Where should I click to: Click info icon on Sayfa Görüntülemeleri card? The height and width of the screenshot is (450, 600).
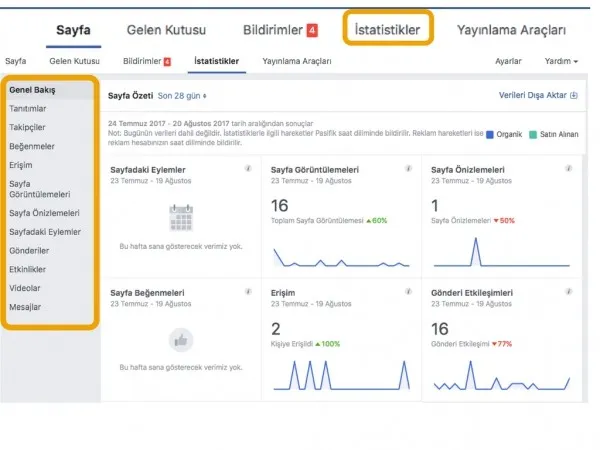408,168
